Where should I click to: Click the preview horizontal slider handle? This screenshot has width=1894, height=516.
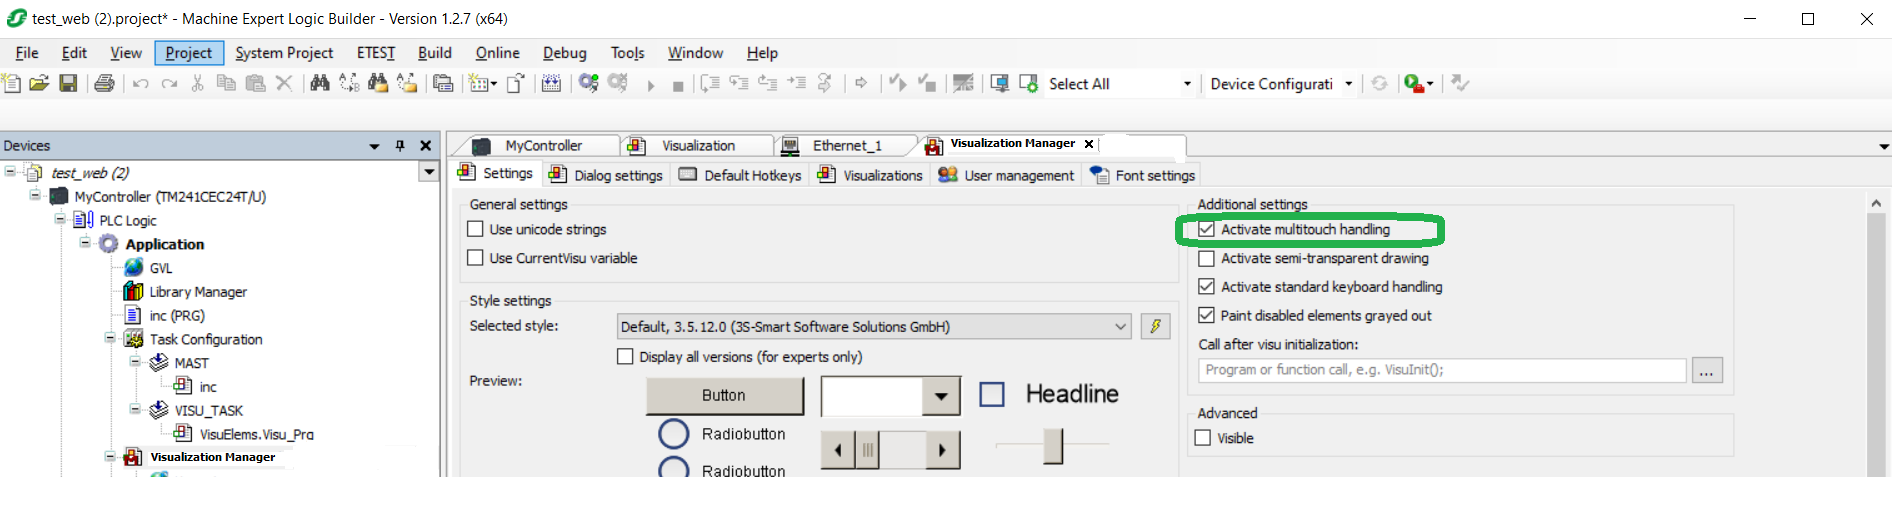(1053, 445)
